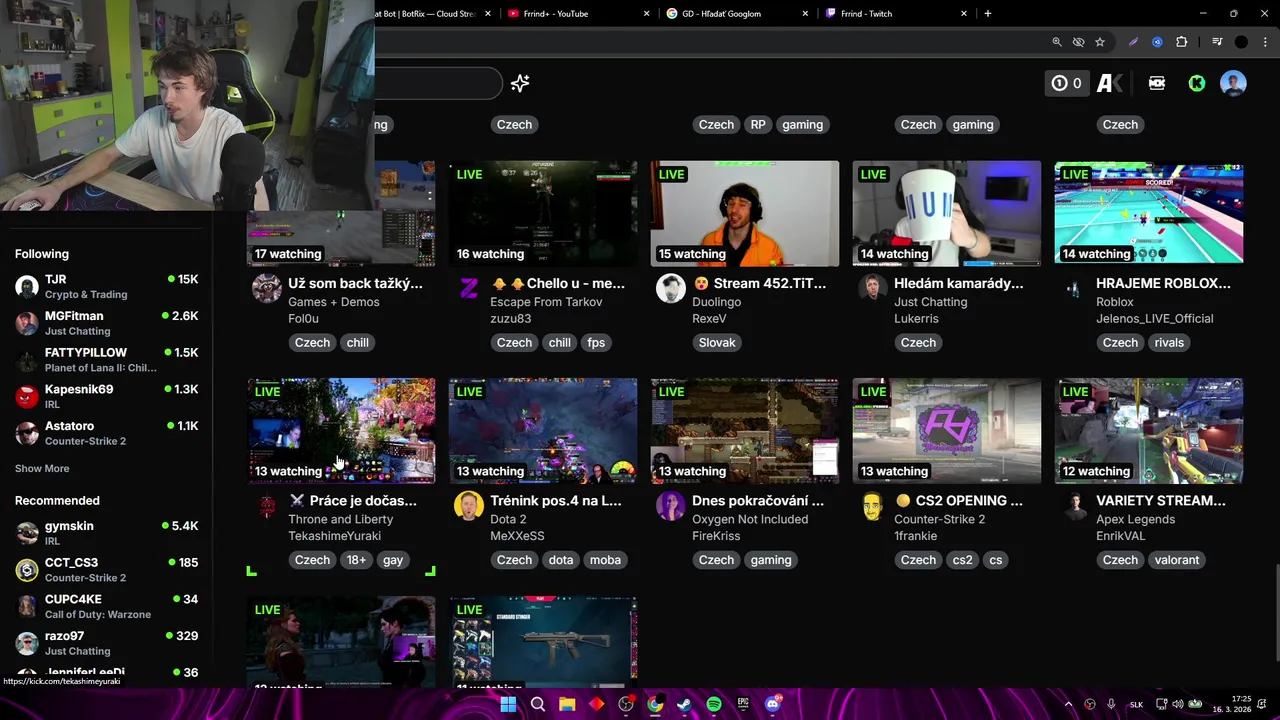This screenshot has width=1280, height=720.
Task: Click the blue round extension icon
Action: point(1157,42)
